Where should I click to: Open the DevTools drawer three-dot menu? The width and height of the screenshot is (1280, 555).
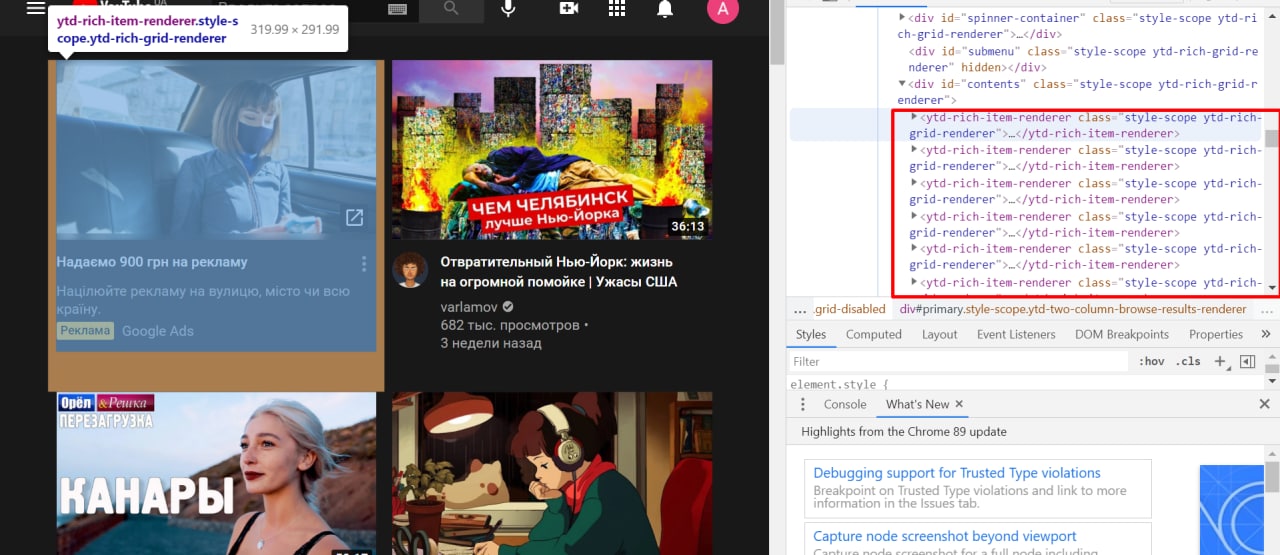(802, 404)
